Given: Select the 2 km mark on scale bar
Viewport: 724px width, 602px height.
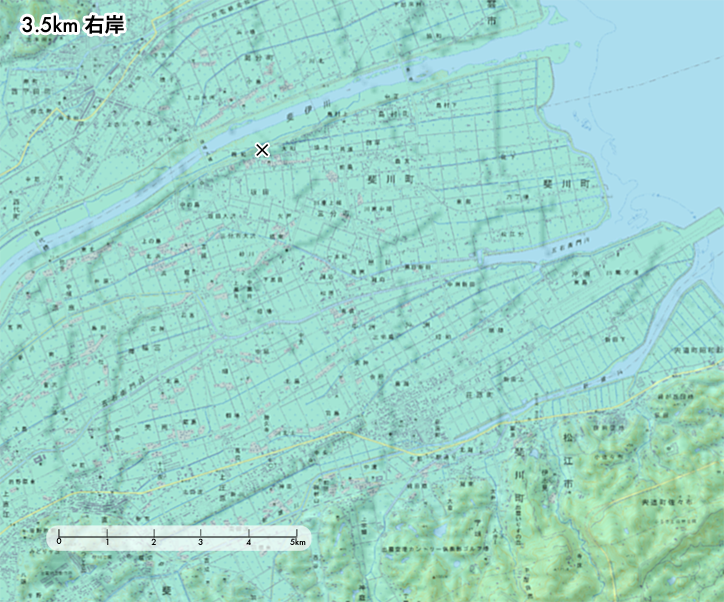Looking at the screenshot, I should coord(154,535).
